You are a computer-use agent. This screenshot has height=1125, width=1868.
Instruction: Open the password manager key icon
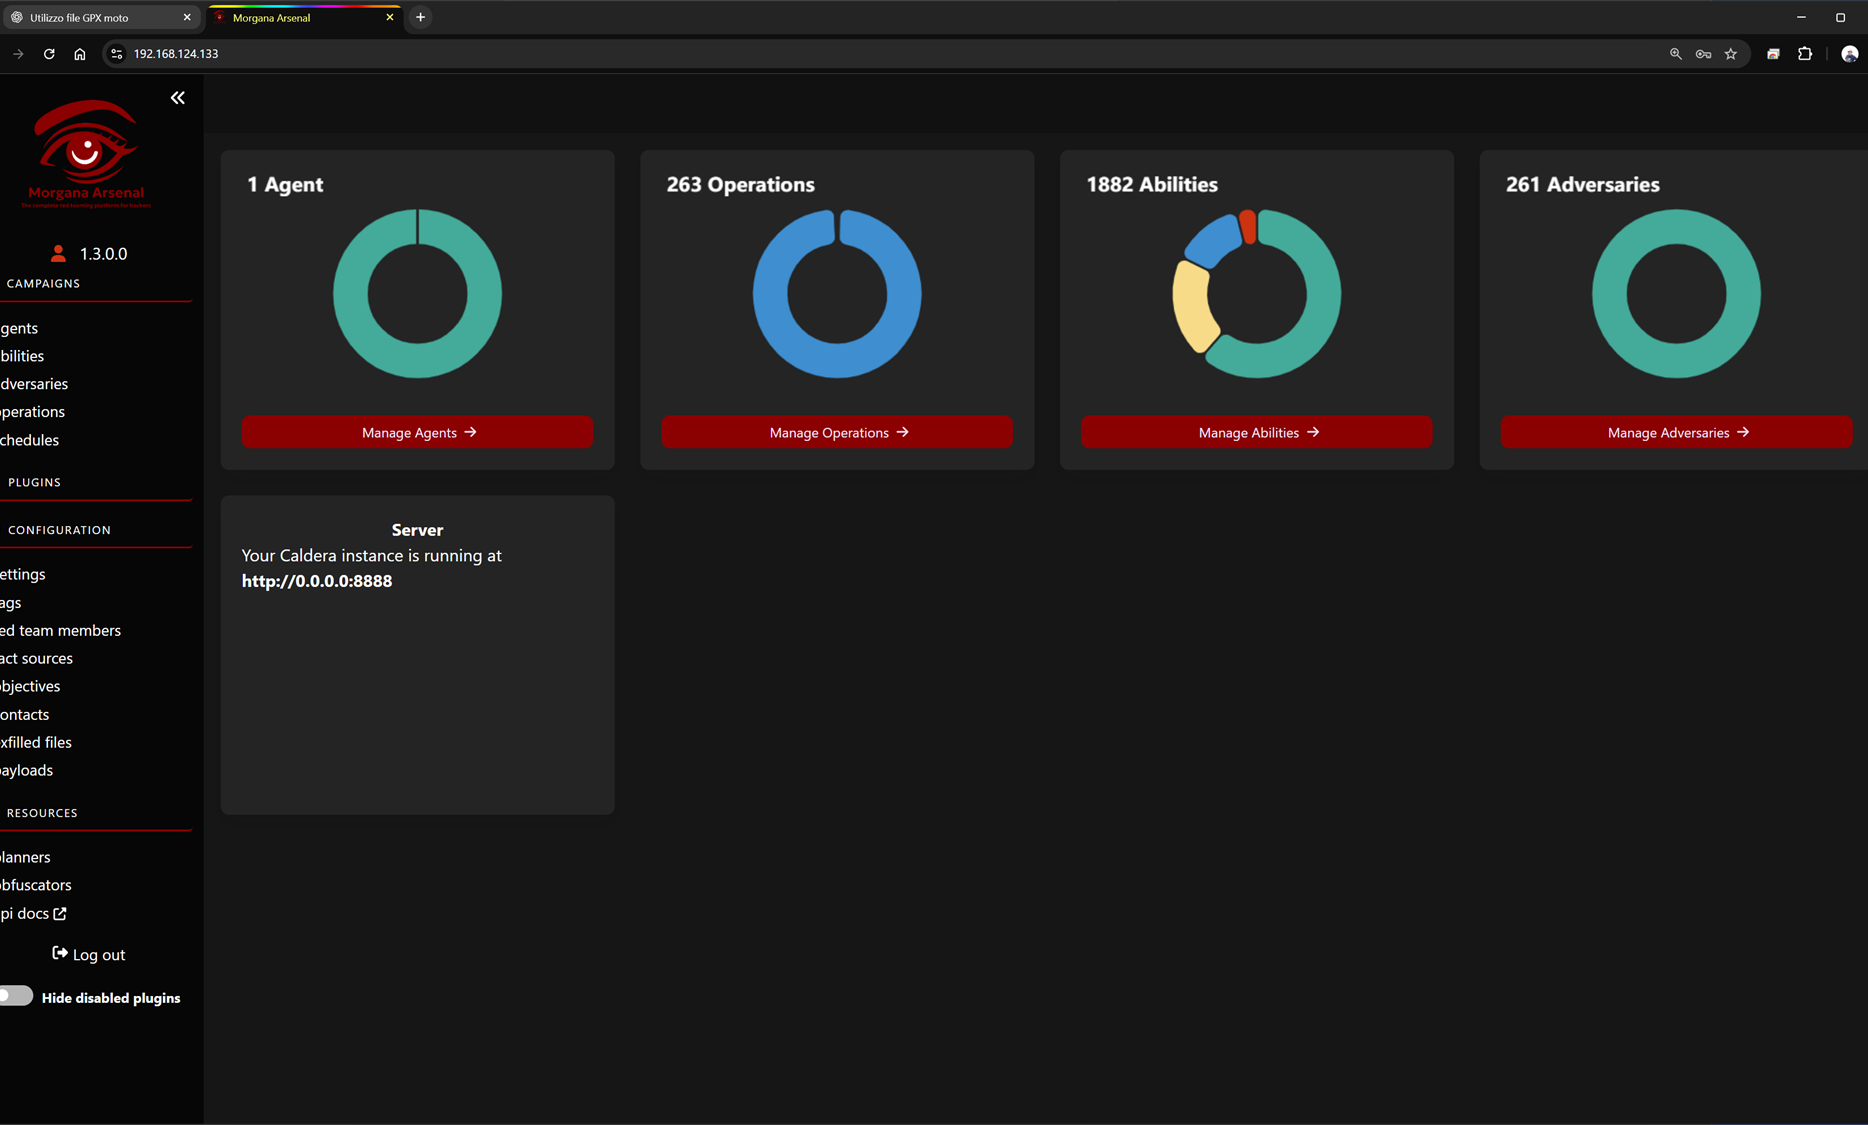pos(1703,54)
